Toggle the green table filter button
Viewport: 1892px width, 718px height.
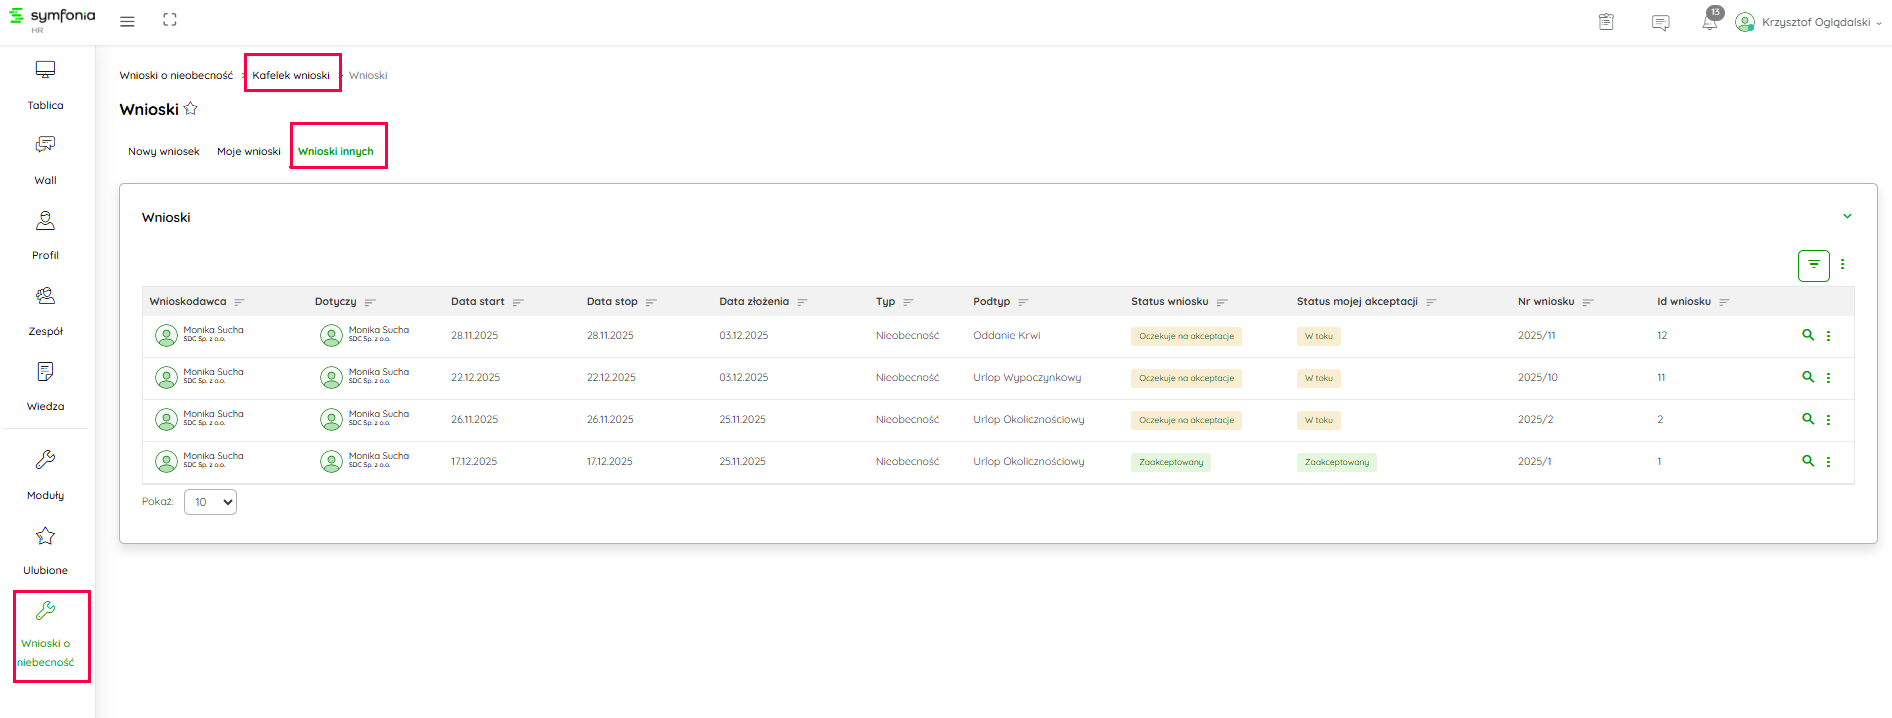tap(1813, 265)
